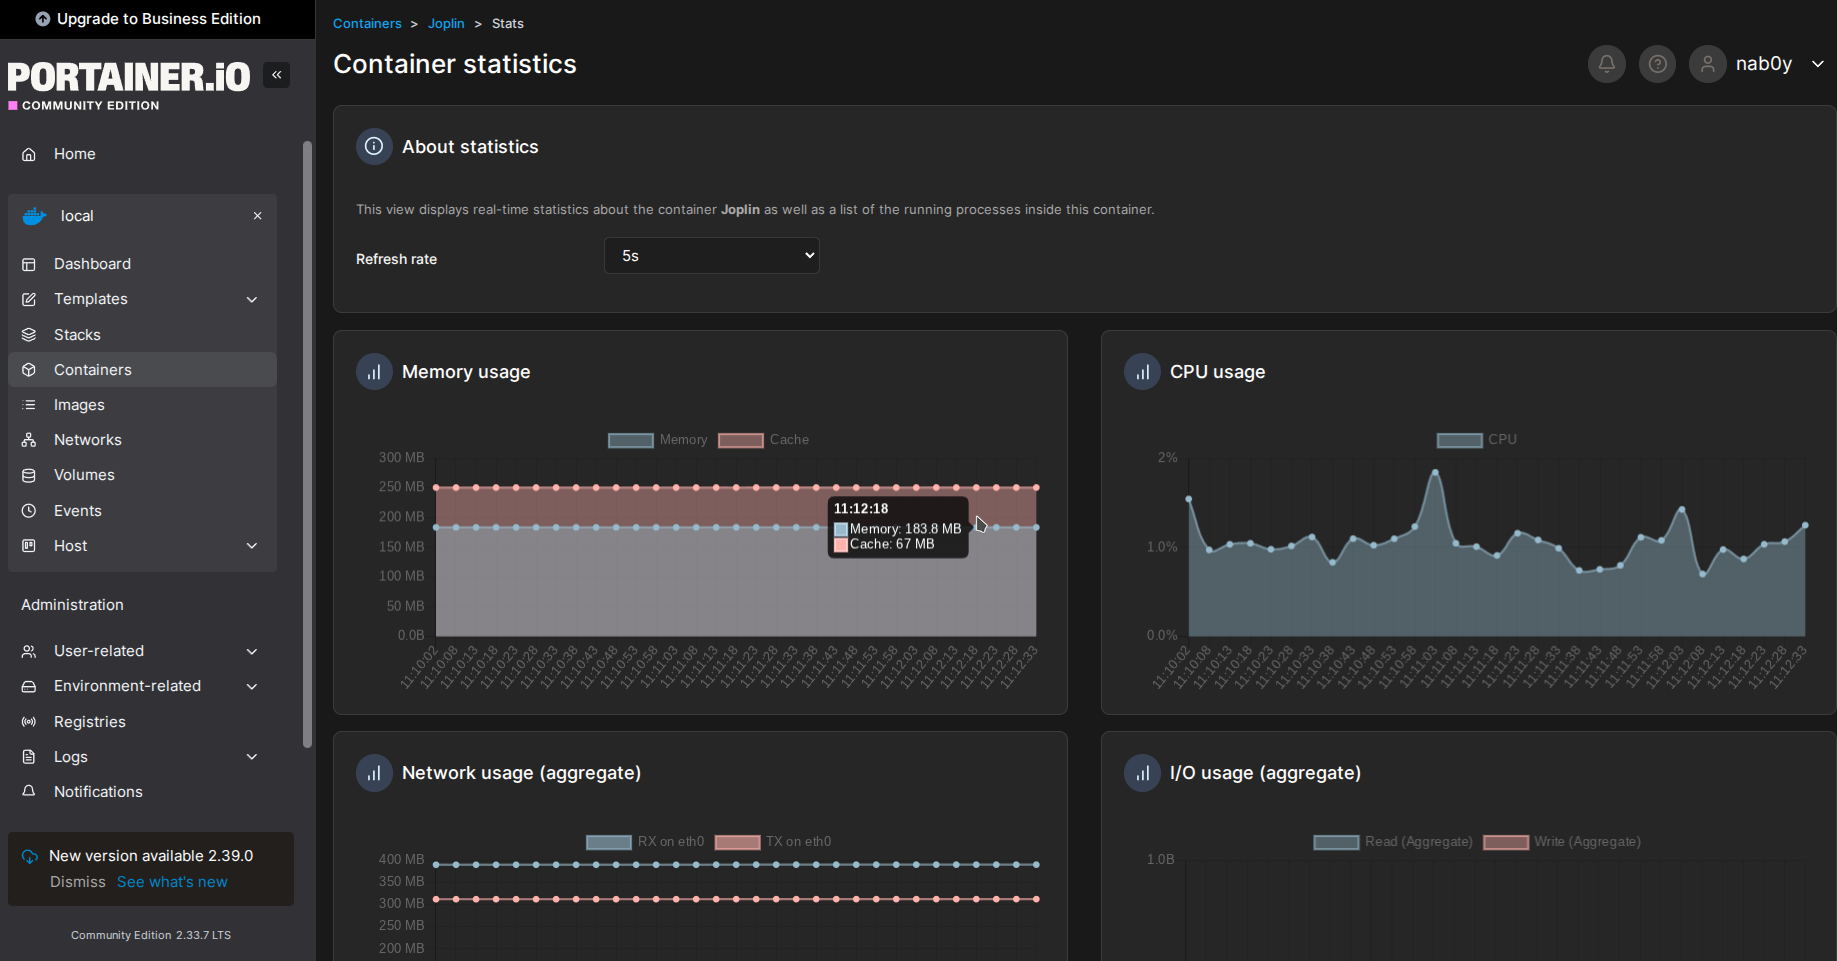Click the help question mark icon
1837x961 pixels.
tap(1657, 64)
